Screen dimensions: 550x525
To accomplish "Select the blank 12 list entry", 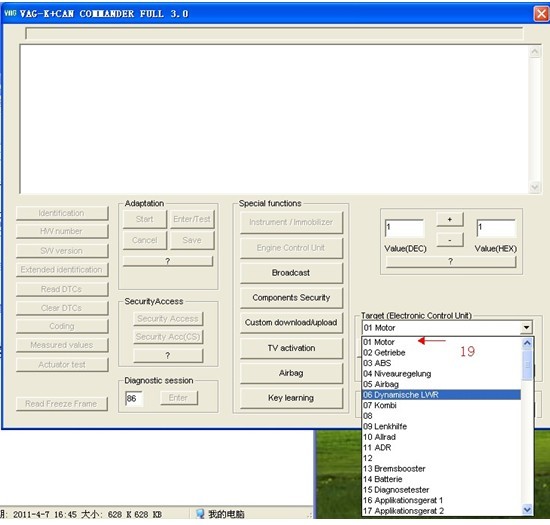I will (442, 458).
